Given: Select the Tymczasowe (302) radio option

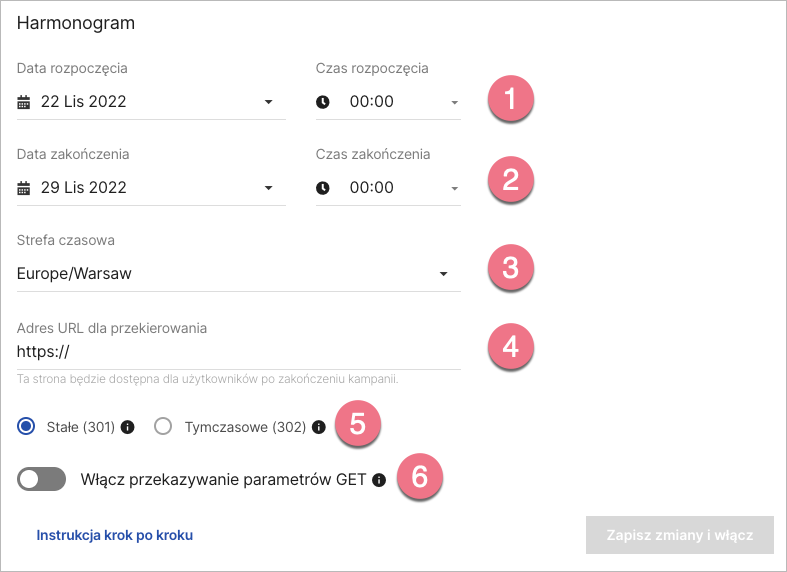Looking at the screenshot, I should coord(164,427).
